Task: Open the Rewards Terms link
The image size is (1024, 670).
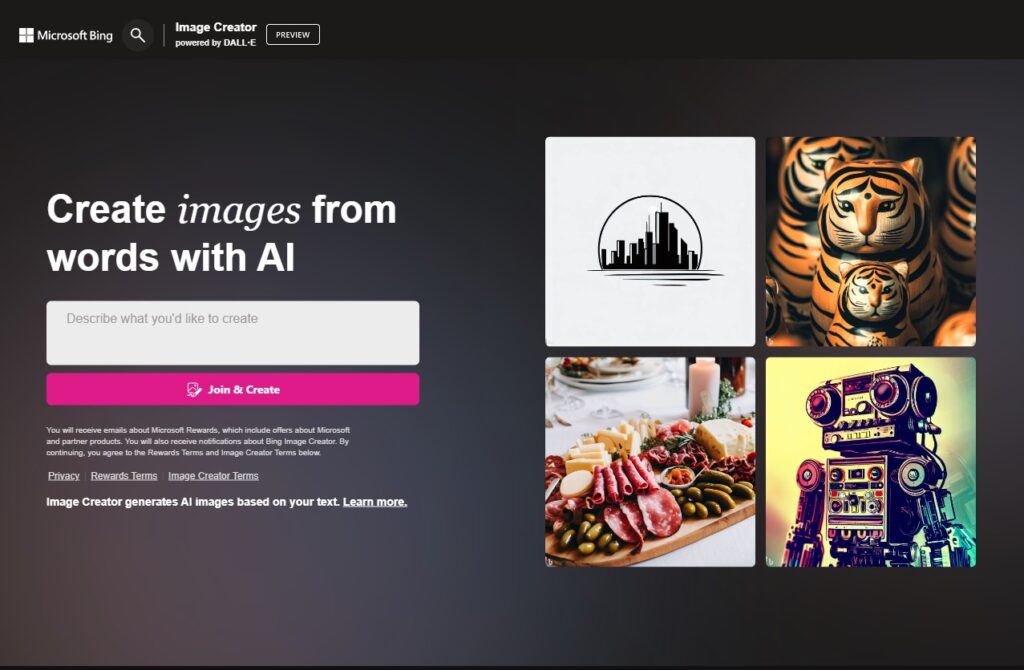Action: click(124, 475)
